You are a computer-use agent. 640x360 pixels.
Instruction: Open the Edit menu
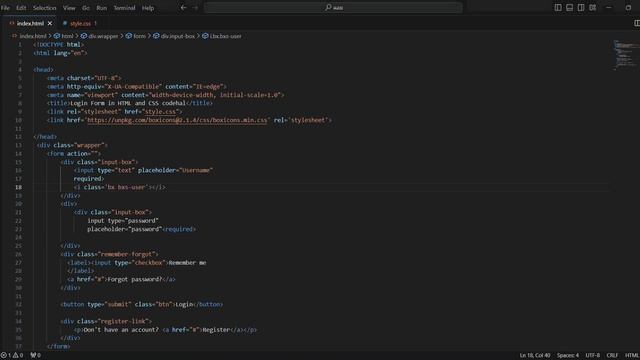[21, 8]
